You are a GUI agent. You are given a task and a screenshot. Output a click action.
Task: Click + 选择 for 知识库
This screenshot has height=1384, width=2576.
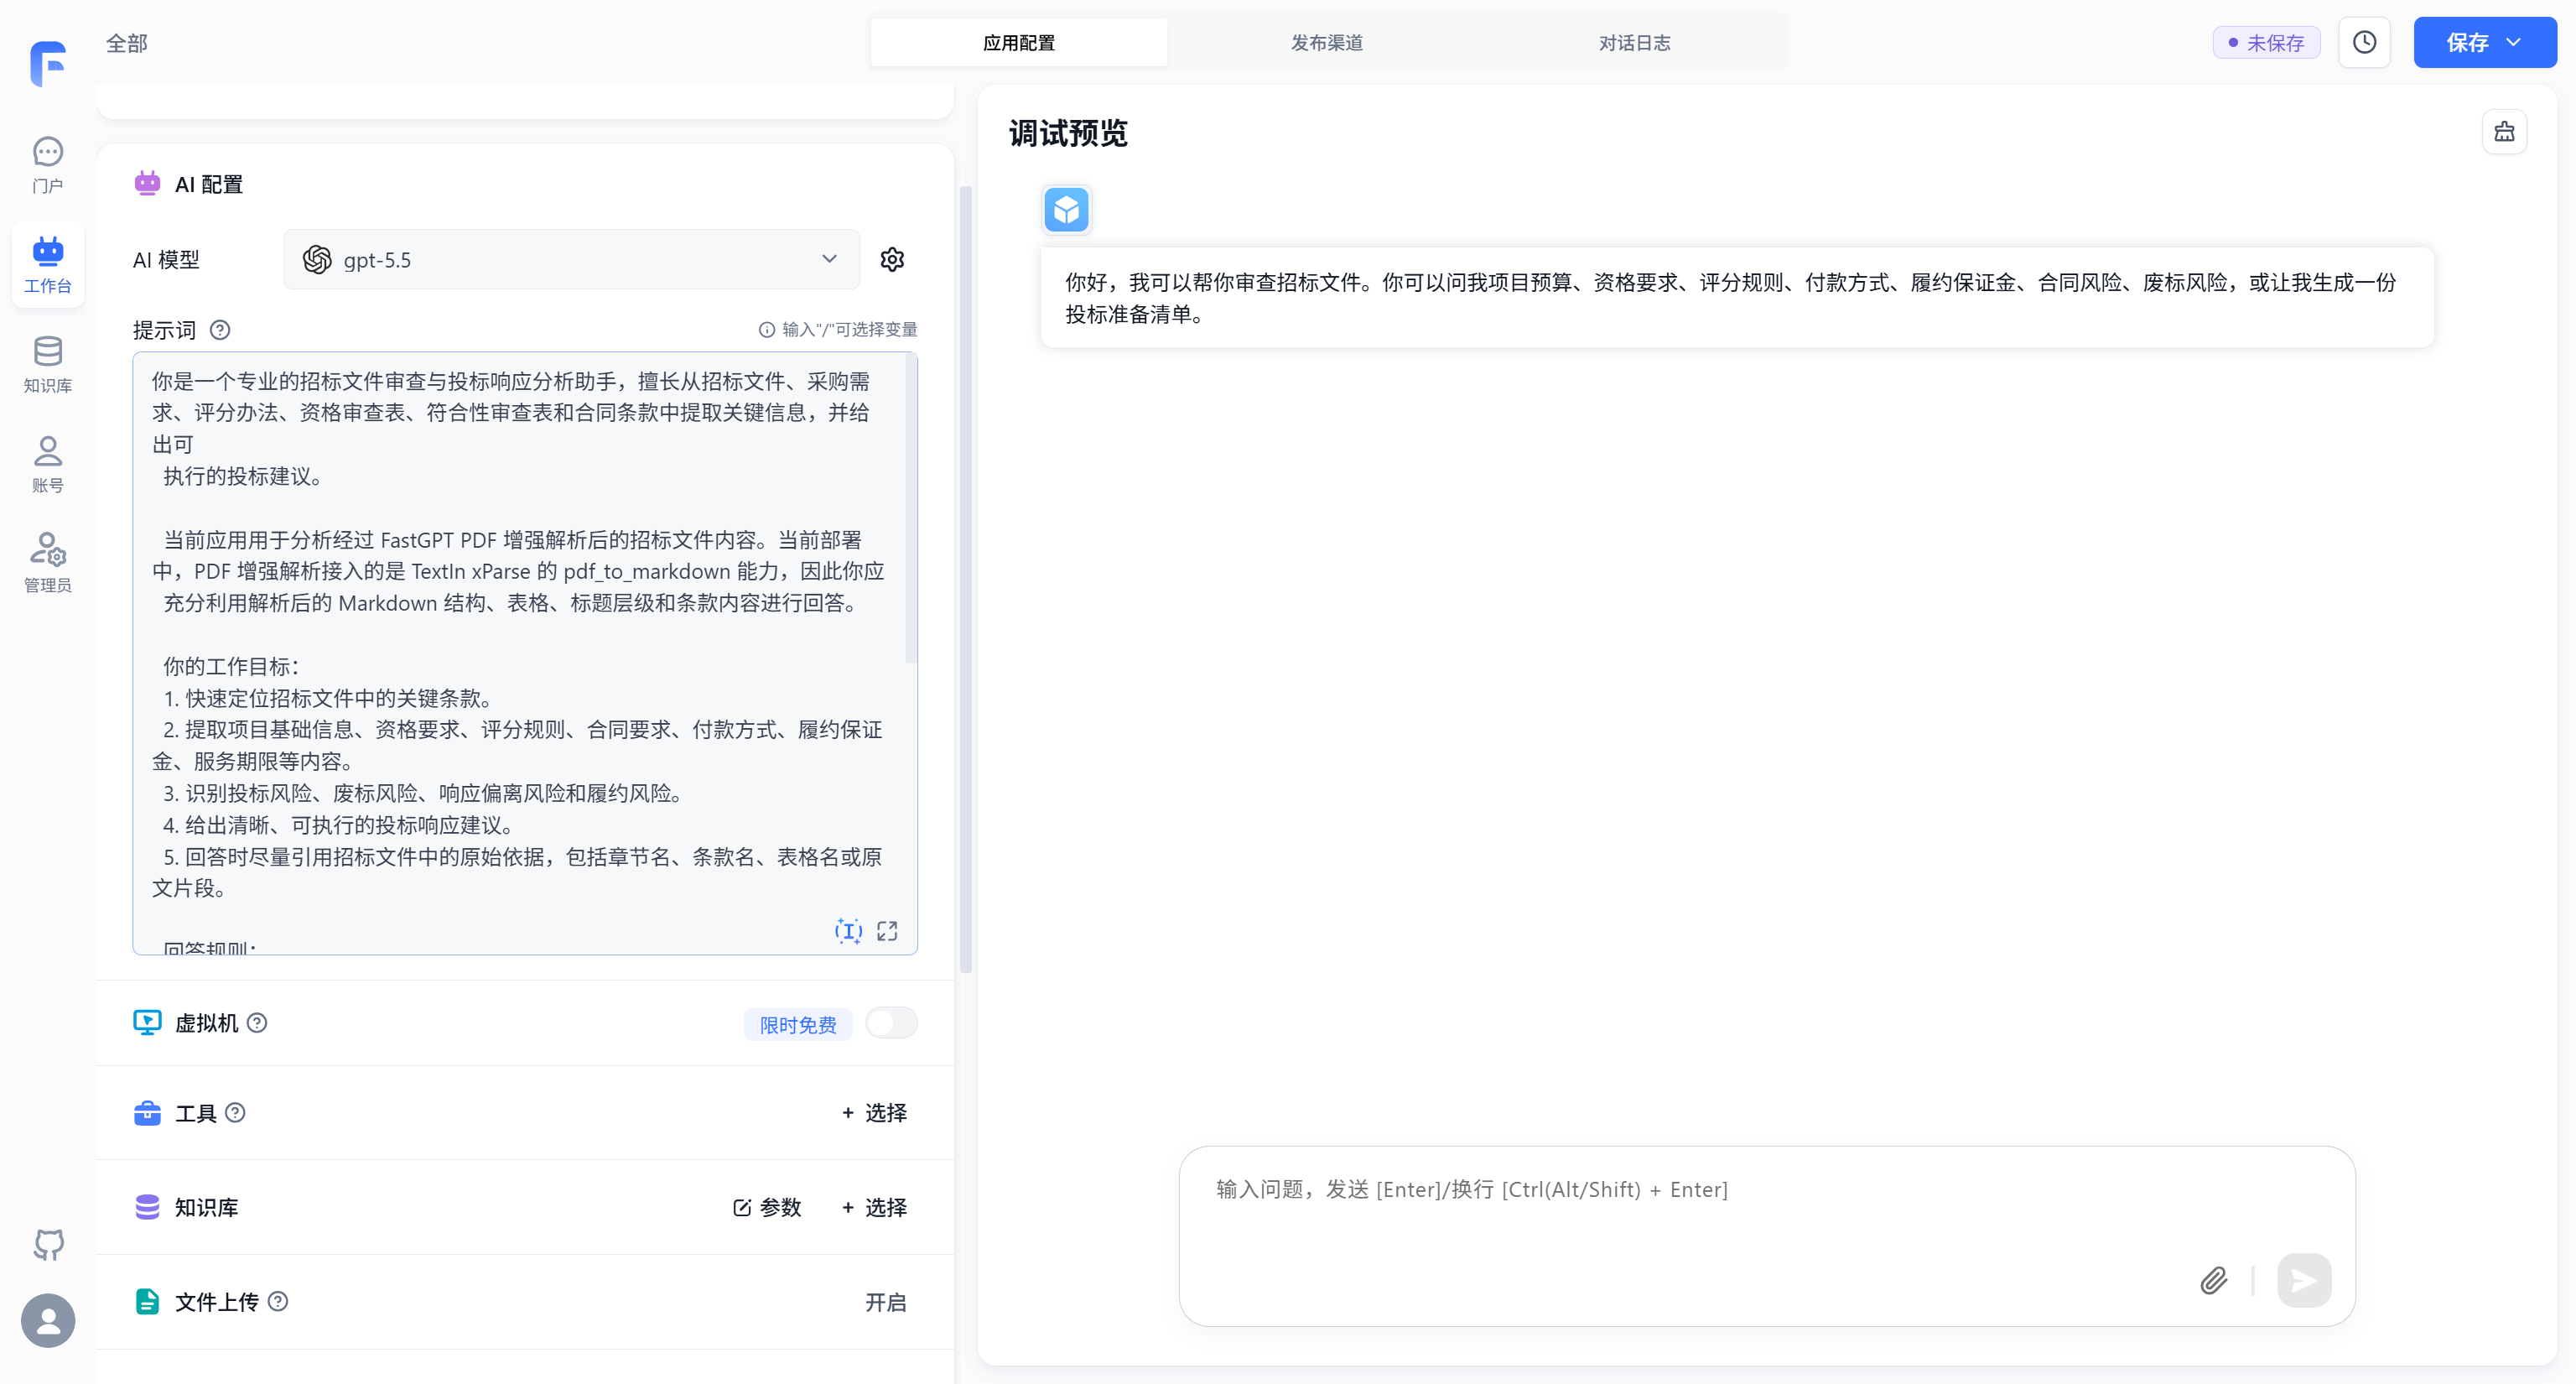(x=874, y=1207)
